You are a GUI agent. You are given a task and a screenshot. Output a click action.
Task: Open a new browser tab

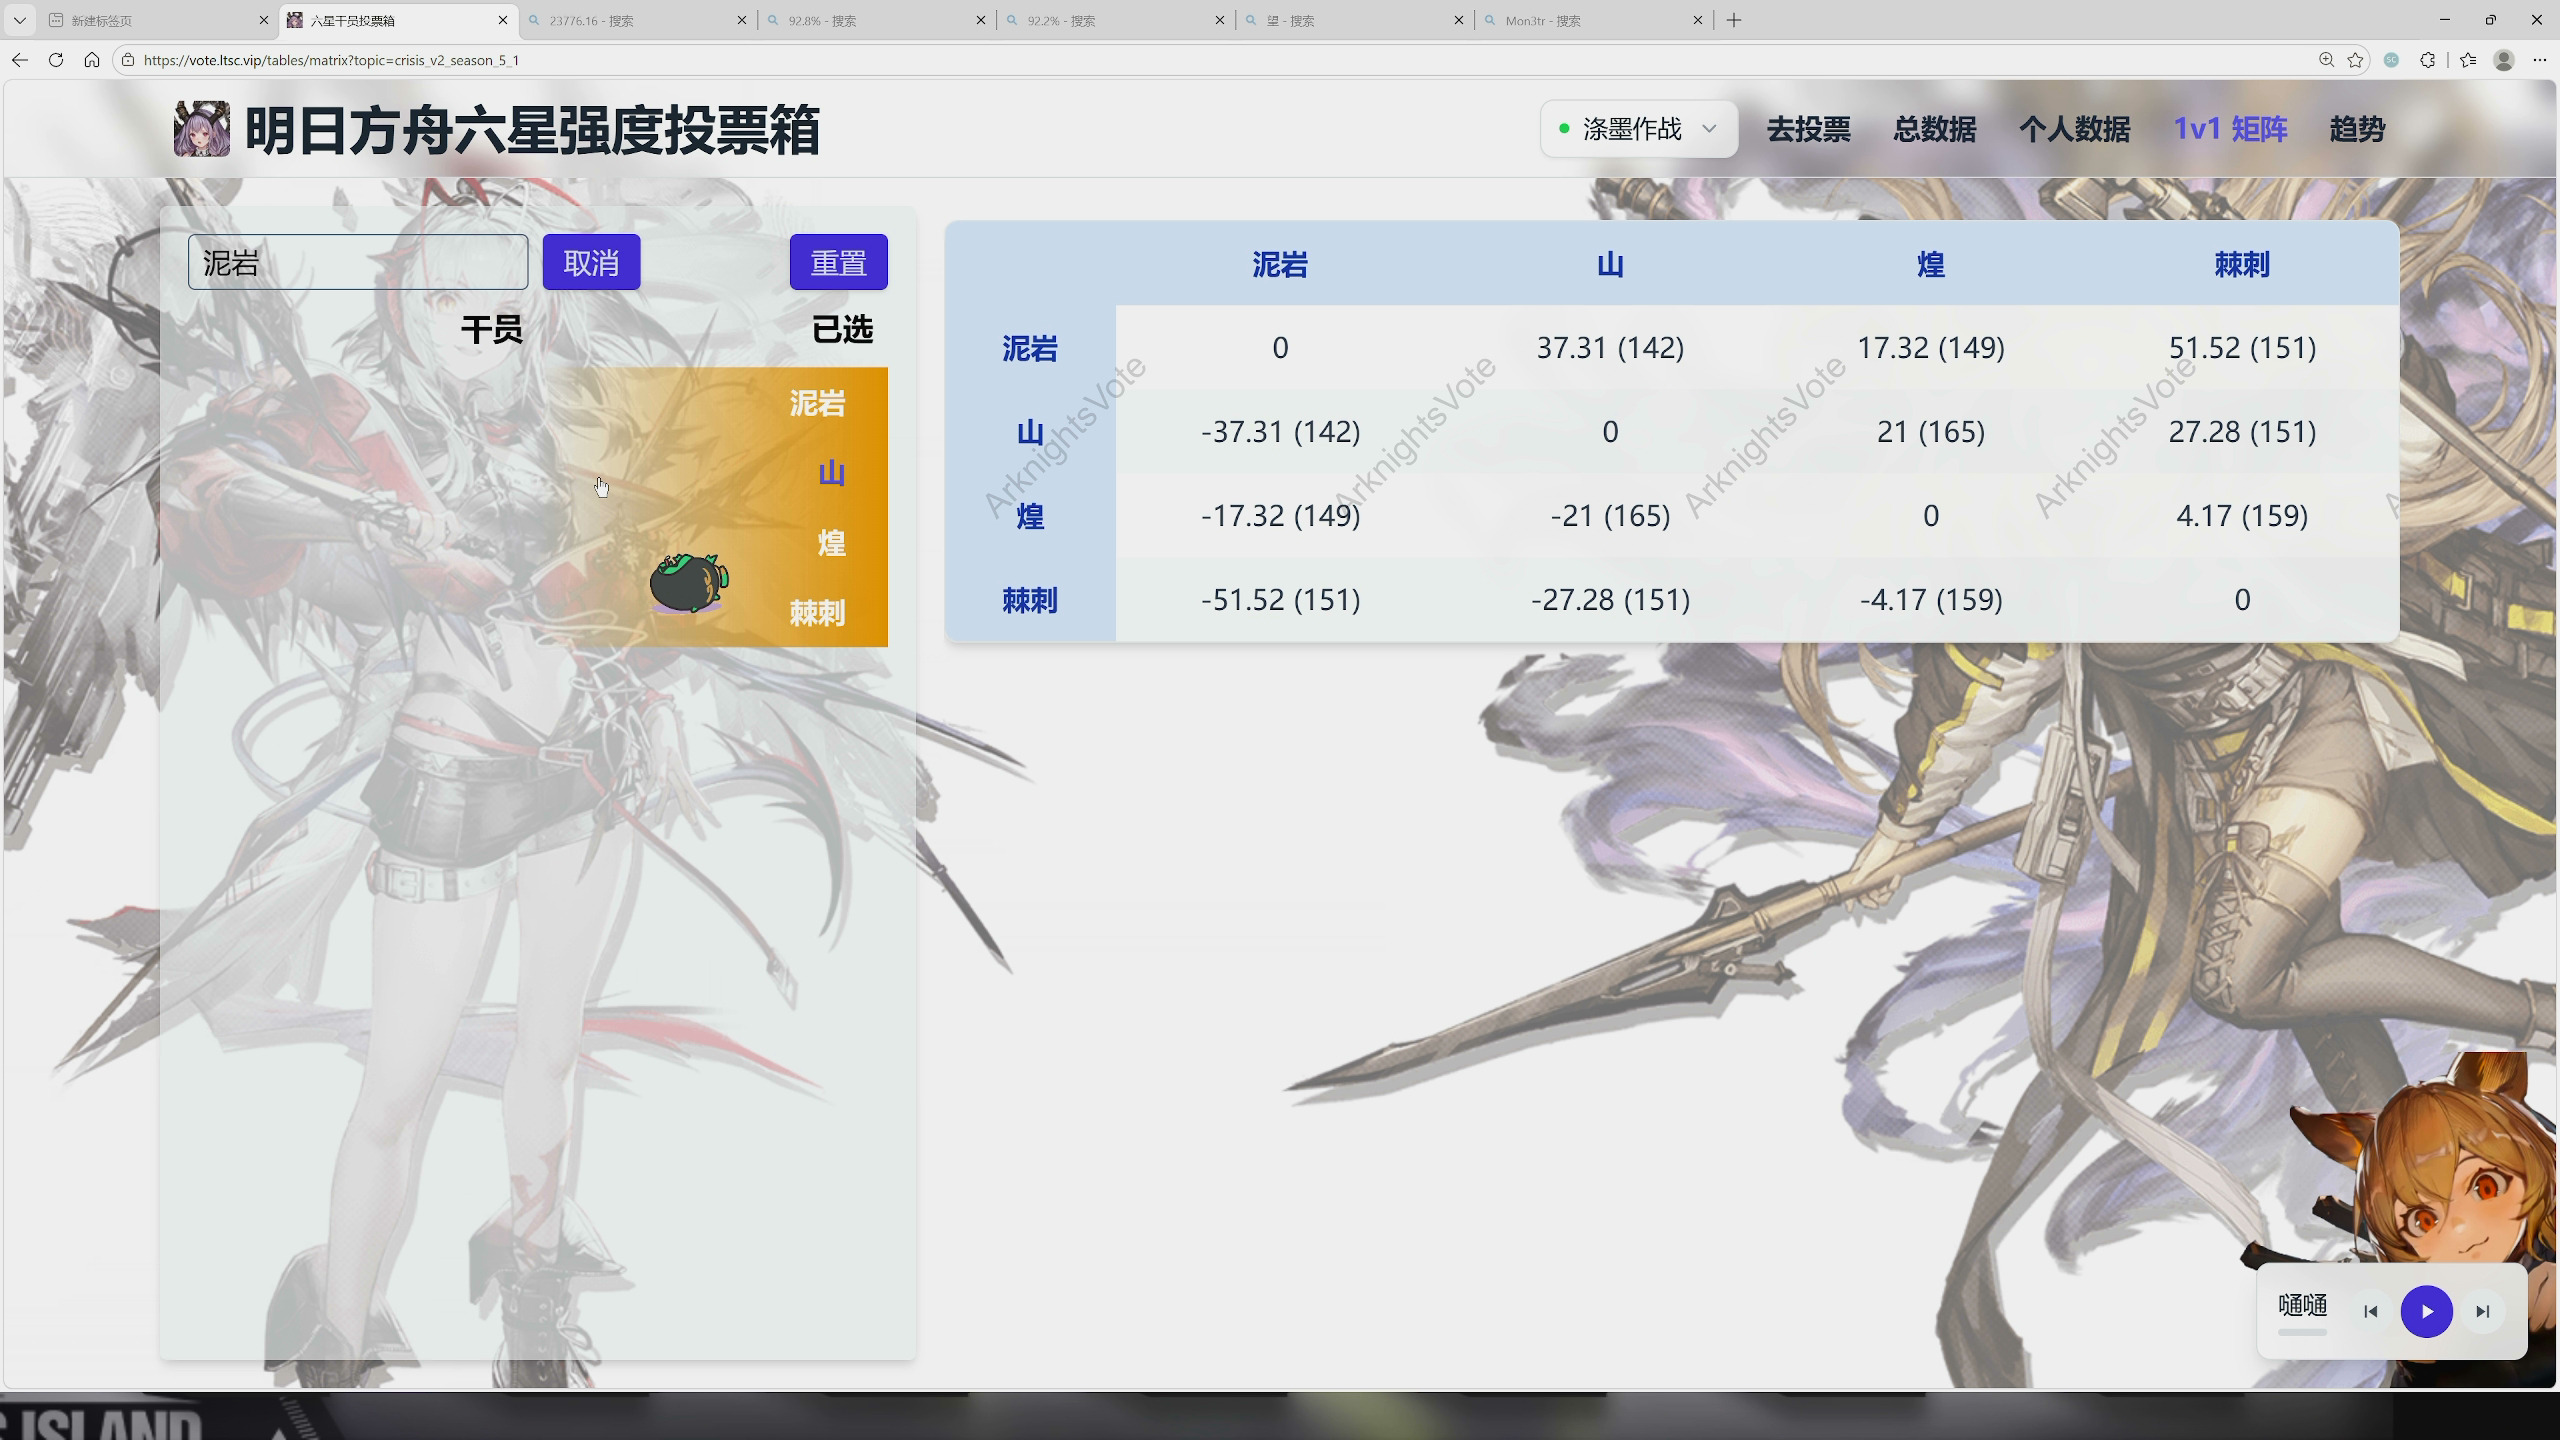pos(1734,20)
